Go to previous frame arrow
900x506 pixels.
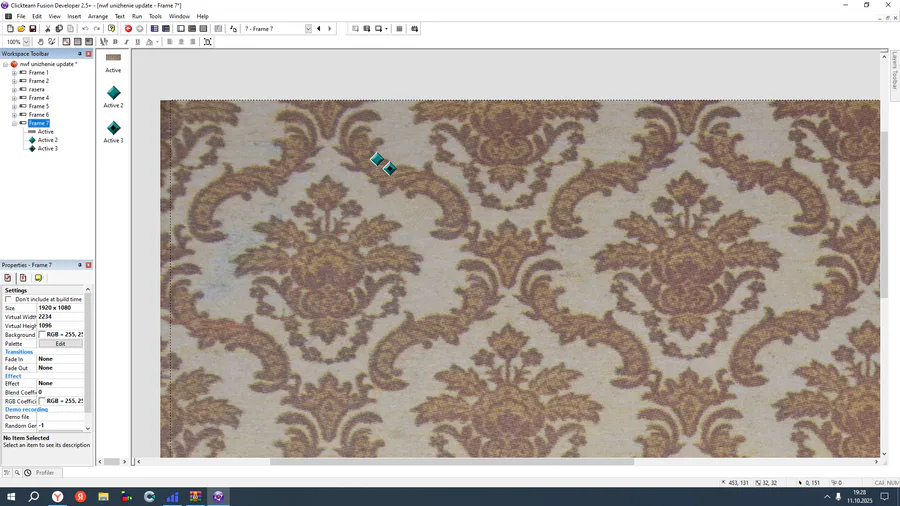click(x=319, y=29)
